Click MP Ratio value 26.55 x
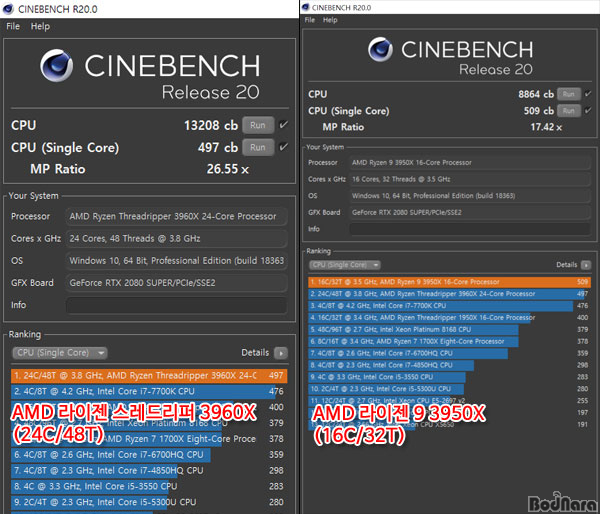This screenshot has width=600, height=514. [x=228, y=169]
